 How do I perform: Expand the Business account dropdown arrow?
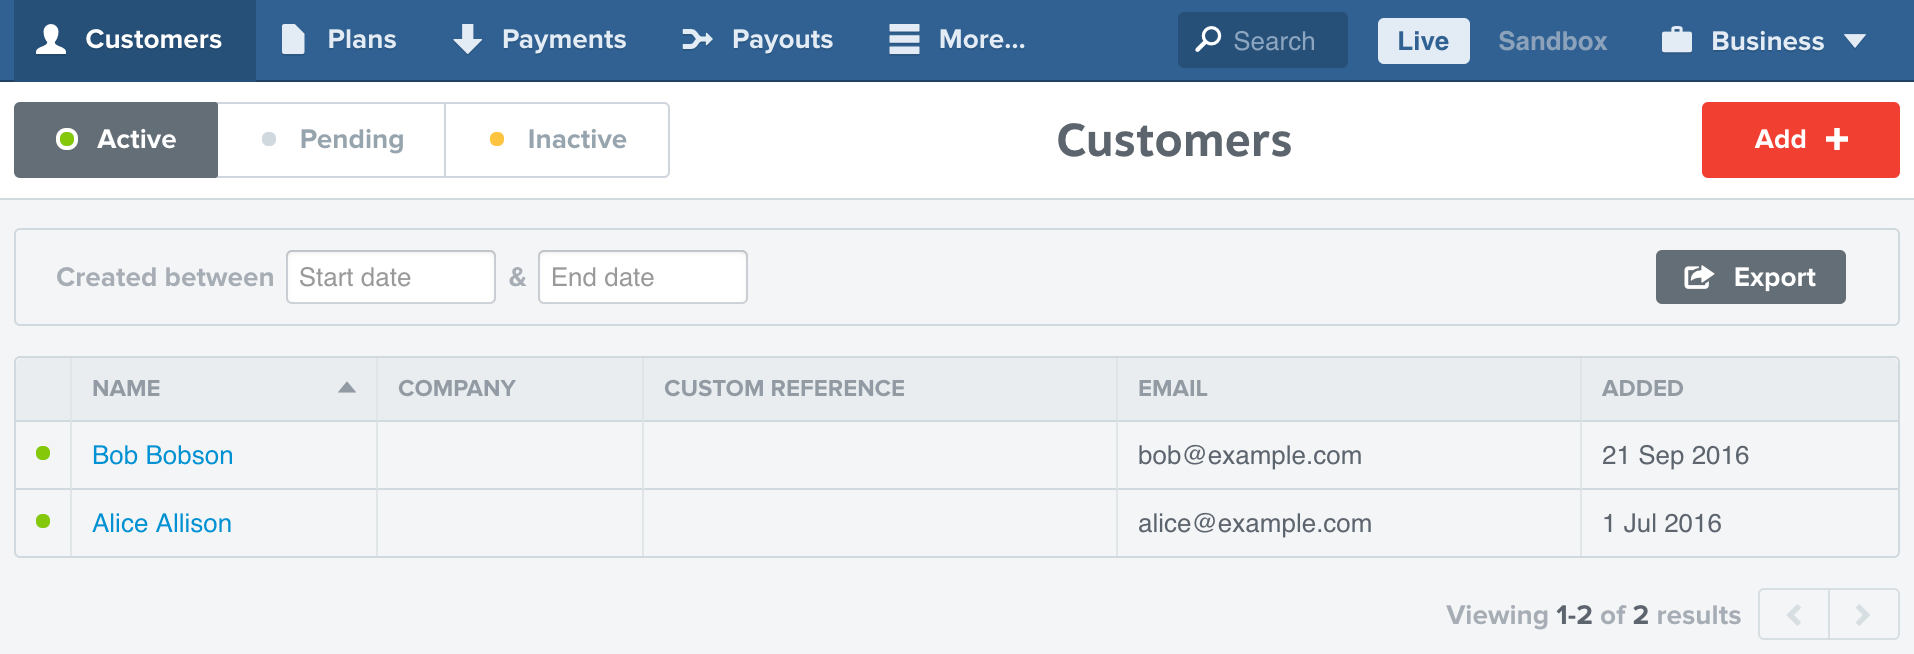tap(1855, 41)
